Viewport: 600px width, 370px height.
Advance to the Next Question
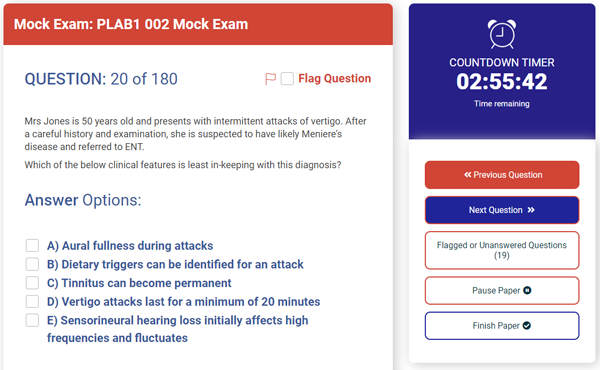(502, 210)
